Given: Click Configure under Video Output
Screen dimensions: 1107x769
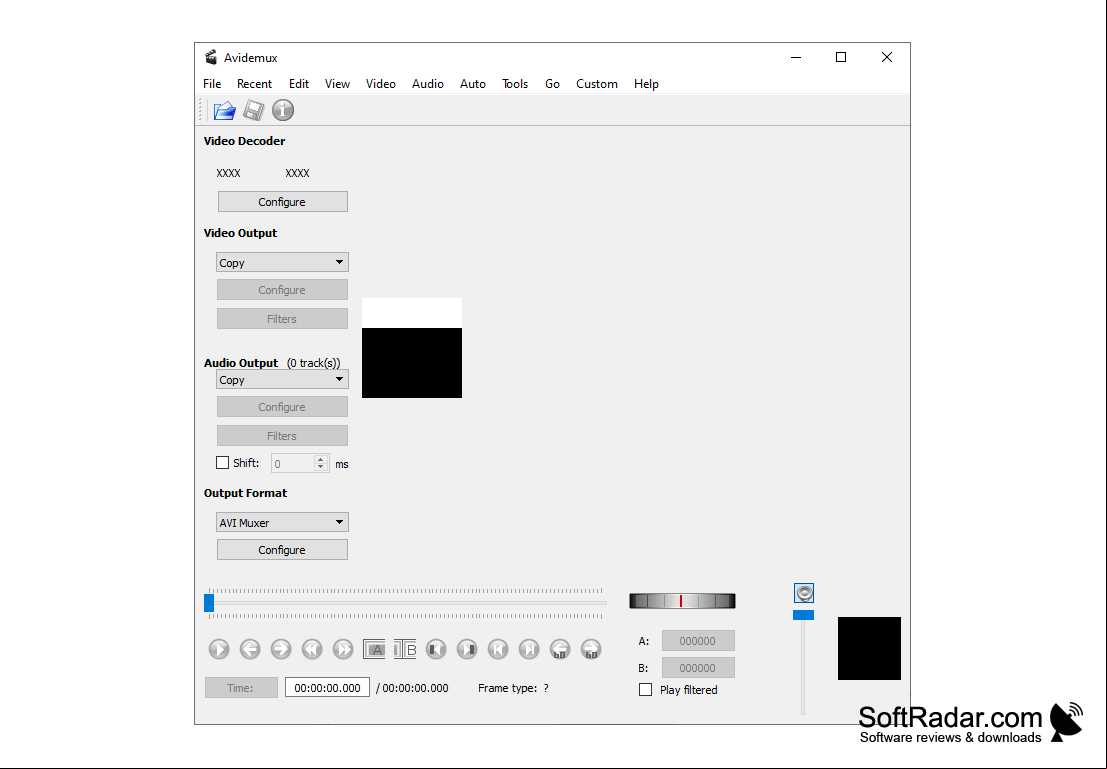Looking at the screenshot, I should (x=282, y=290).
